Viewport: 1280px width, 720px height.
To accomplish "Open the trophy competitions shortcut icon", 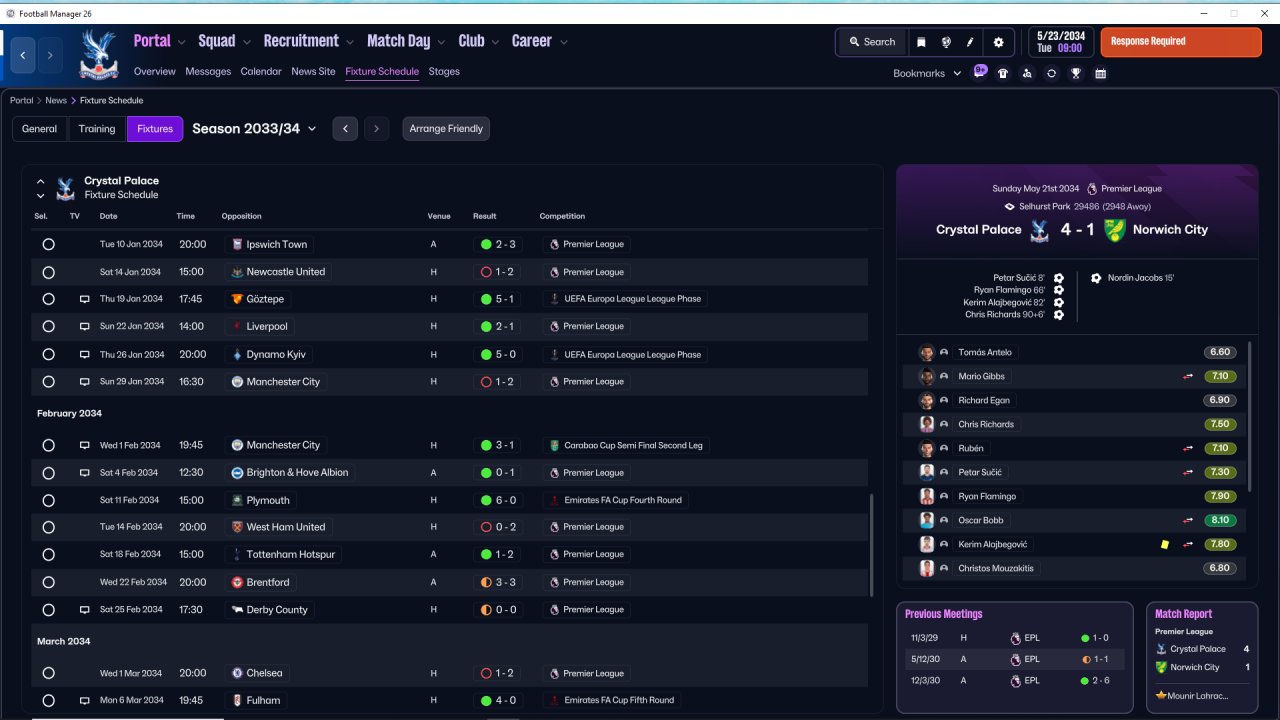I will [x=1076, y=73].
